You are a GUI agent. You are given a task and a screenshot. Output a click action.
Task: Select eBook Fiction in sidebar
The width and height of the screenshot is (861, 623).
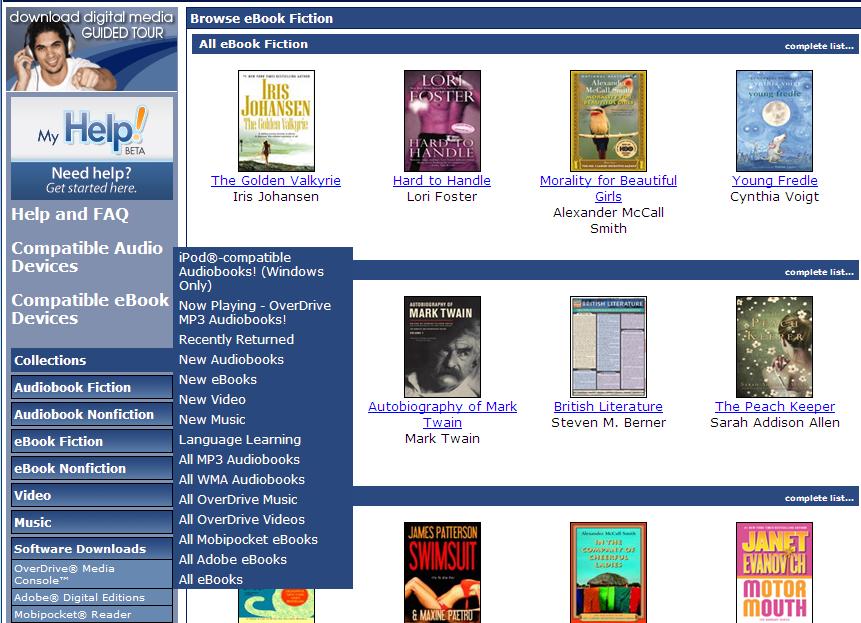pyautogui.click(x=92, y=441)
